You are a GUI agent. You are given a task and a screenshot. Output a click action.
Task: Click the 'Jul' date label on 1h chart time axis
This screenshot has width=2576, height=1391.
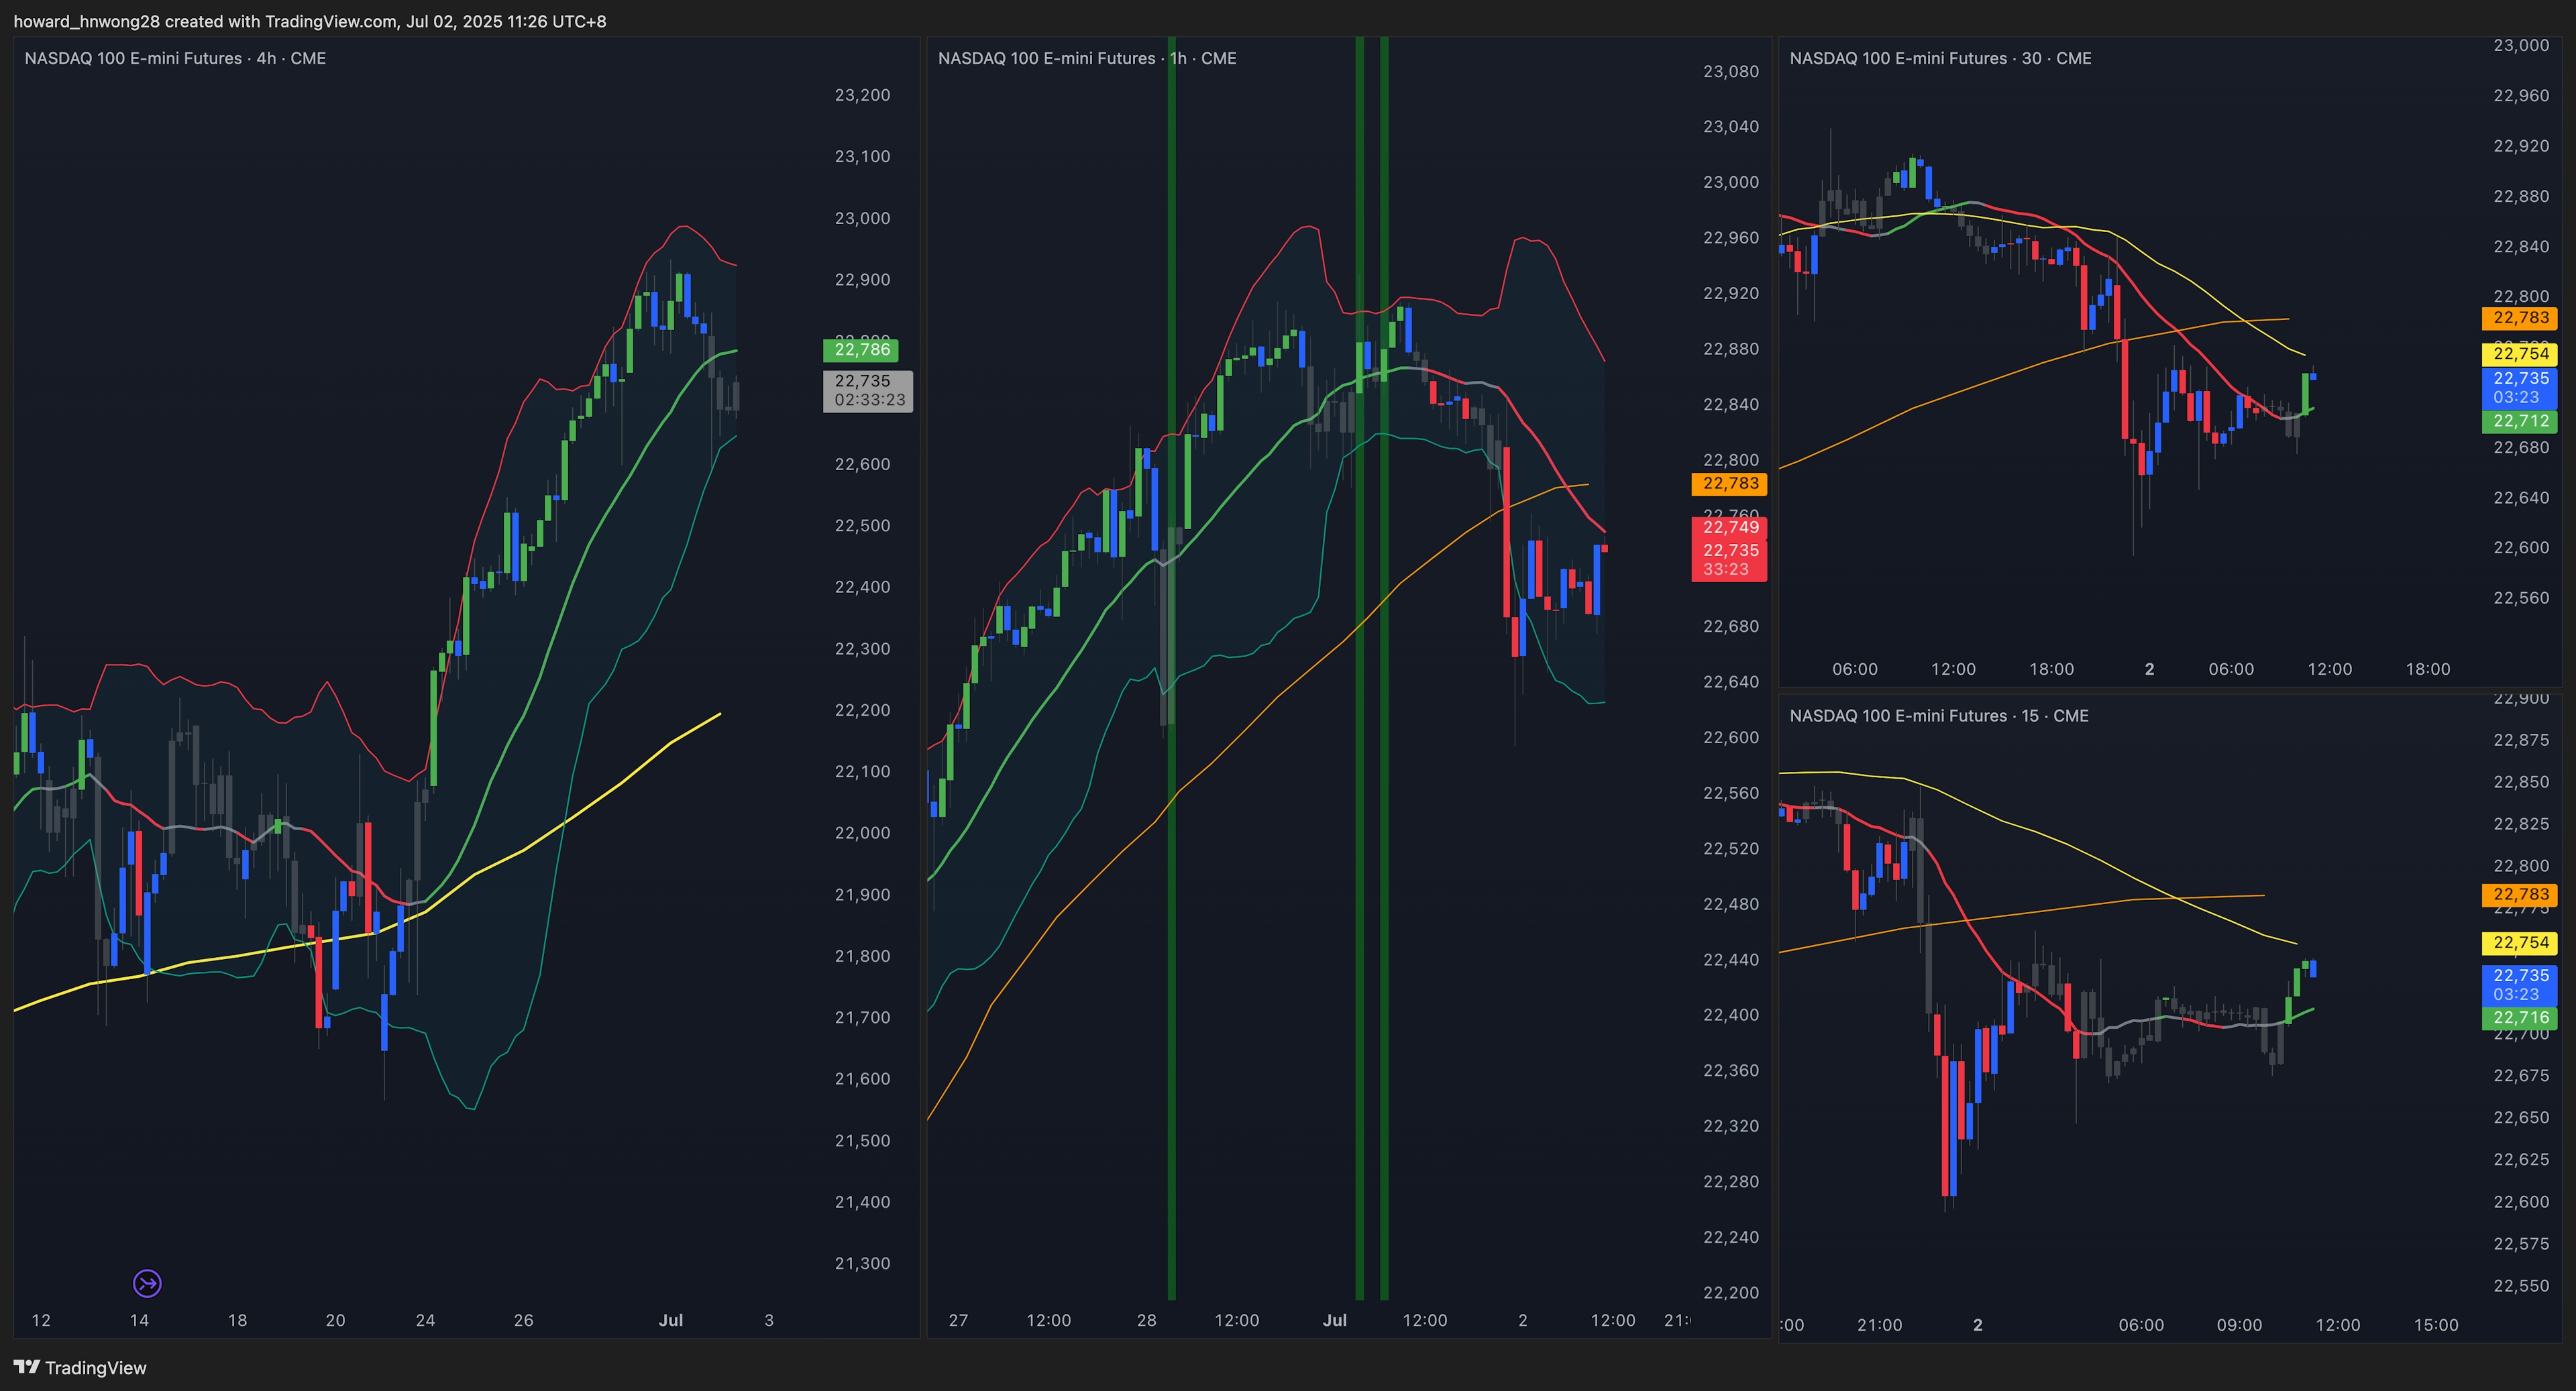(1335, 1321)
